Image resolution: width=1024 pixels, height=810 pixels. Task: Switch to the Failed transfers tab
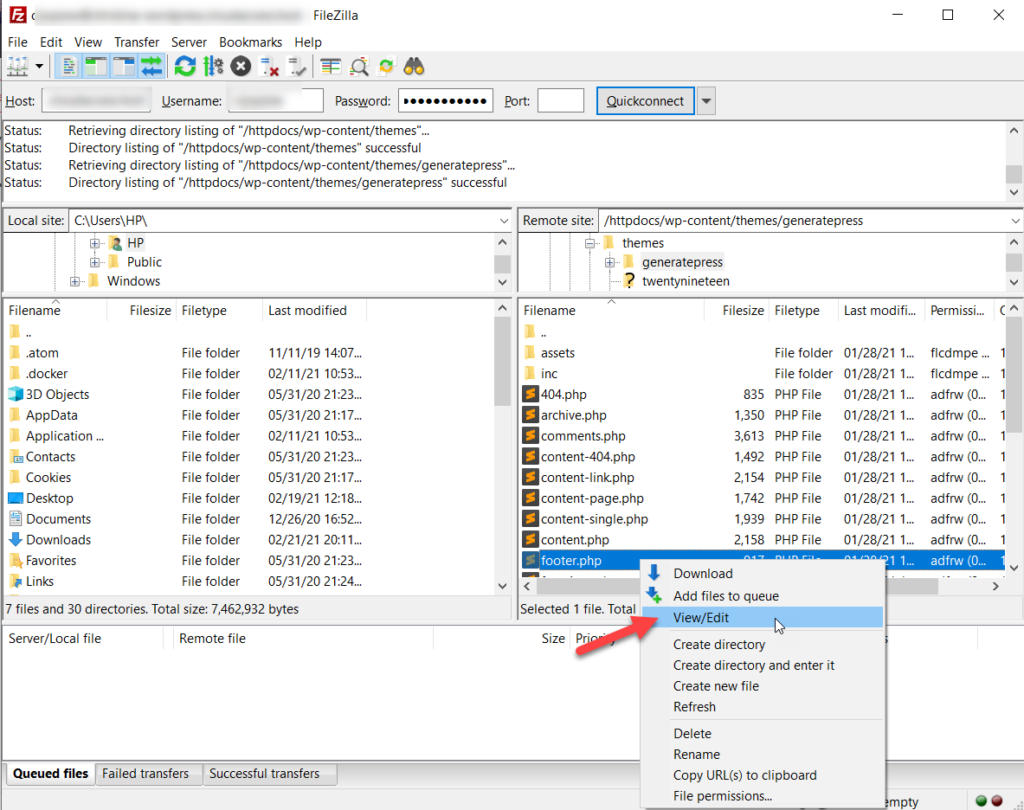146,773
